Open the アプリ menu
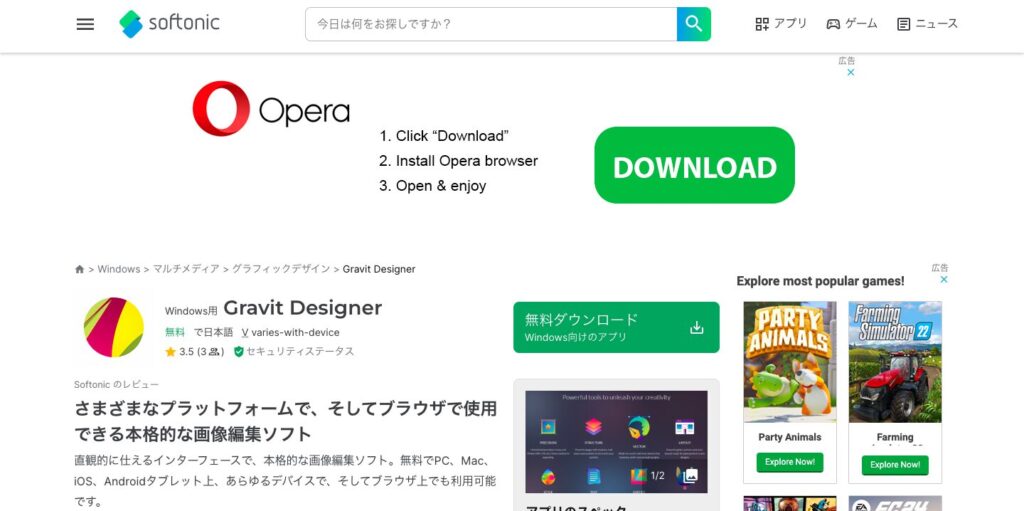Image resolution: width=1024 pixels, height=511 pixels. pyautogui.click(x=781, y=24)
